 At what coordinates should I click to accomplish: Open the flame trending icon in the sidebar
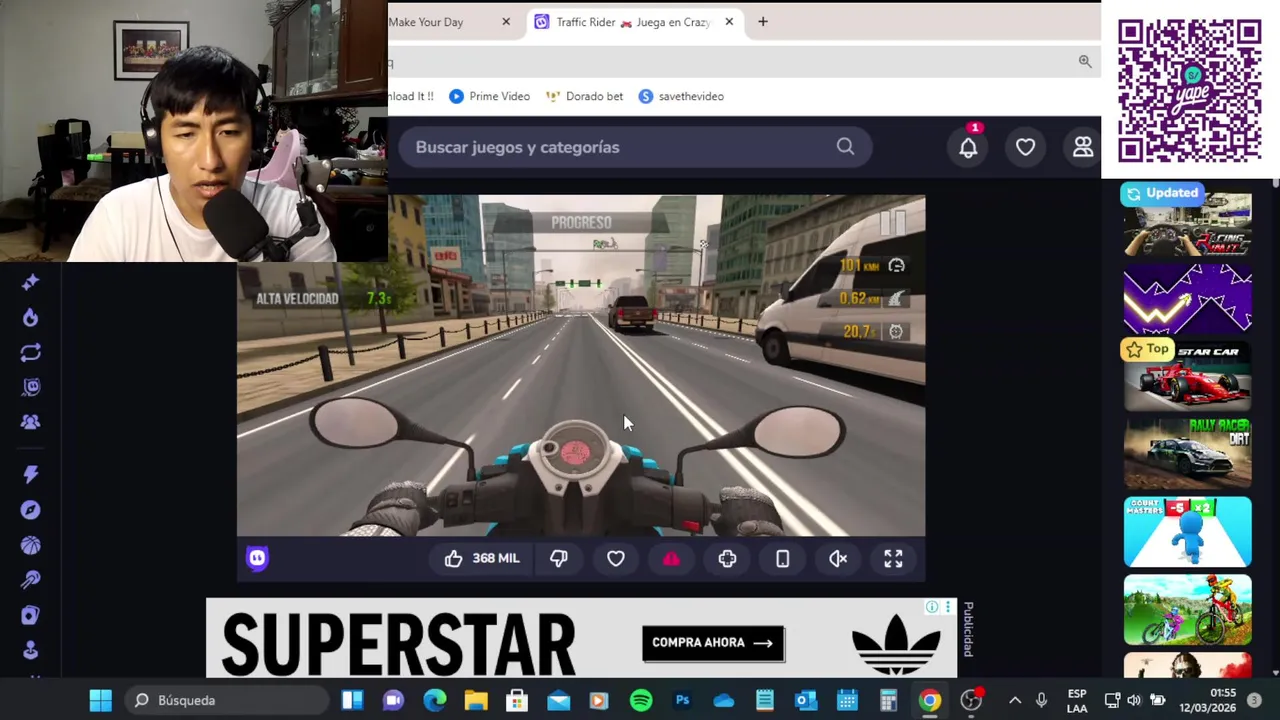pyautogui.click(x=30, y=317)
